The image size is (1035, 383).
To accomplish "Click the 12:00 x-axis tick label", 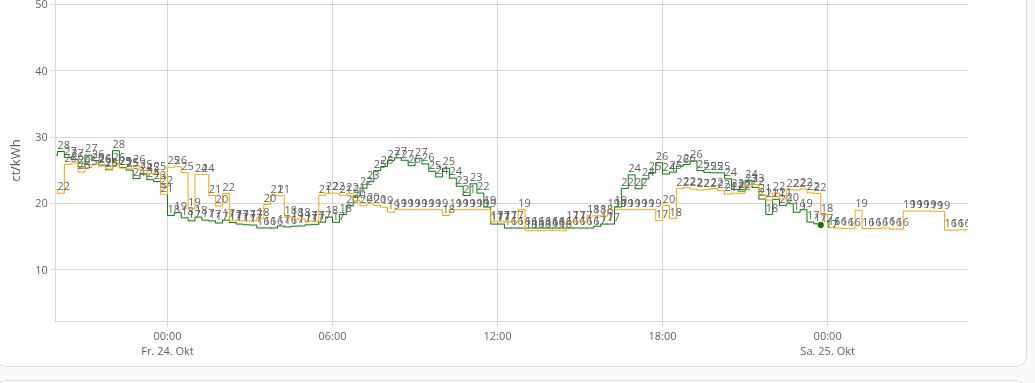I will [497, 336].
